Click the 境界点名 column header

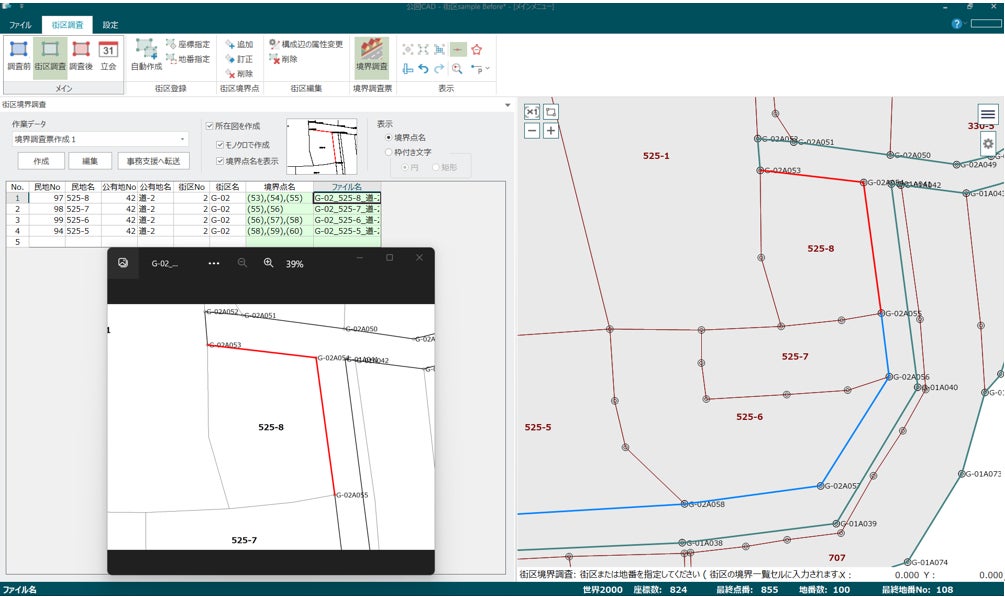pos(279,187)
